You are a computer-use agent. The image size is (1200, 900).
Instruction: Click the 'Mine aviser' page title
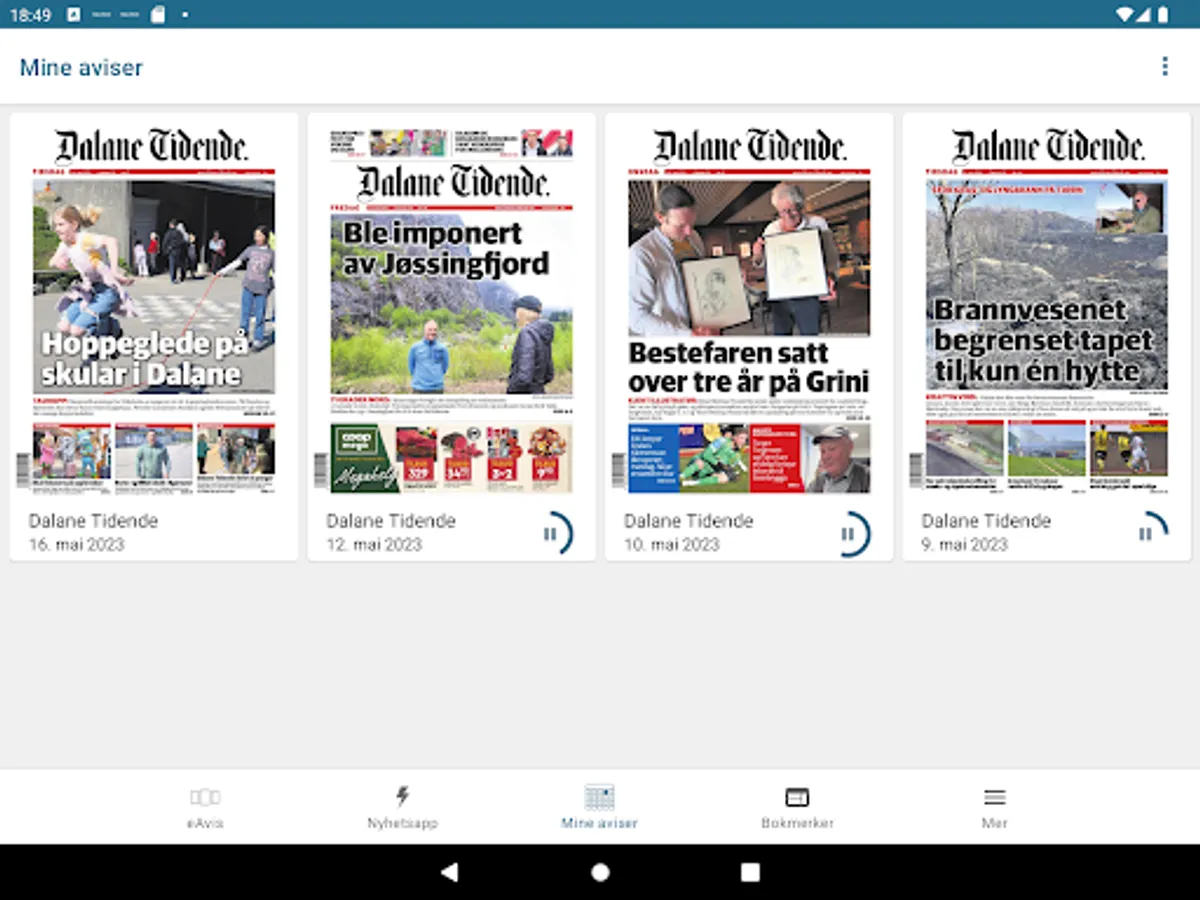pyautogui.click(x=81, y=68)
